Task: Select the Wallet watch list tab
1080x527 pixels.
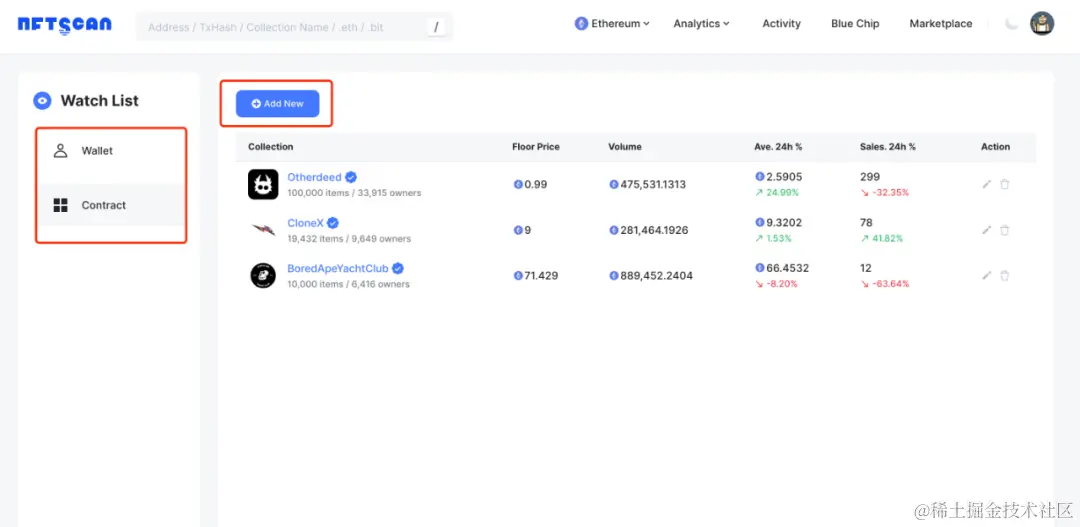Action: coord(111,151)
